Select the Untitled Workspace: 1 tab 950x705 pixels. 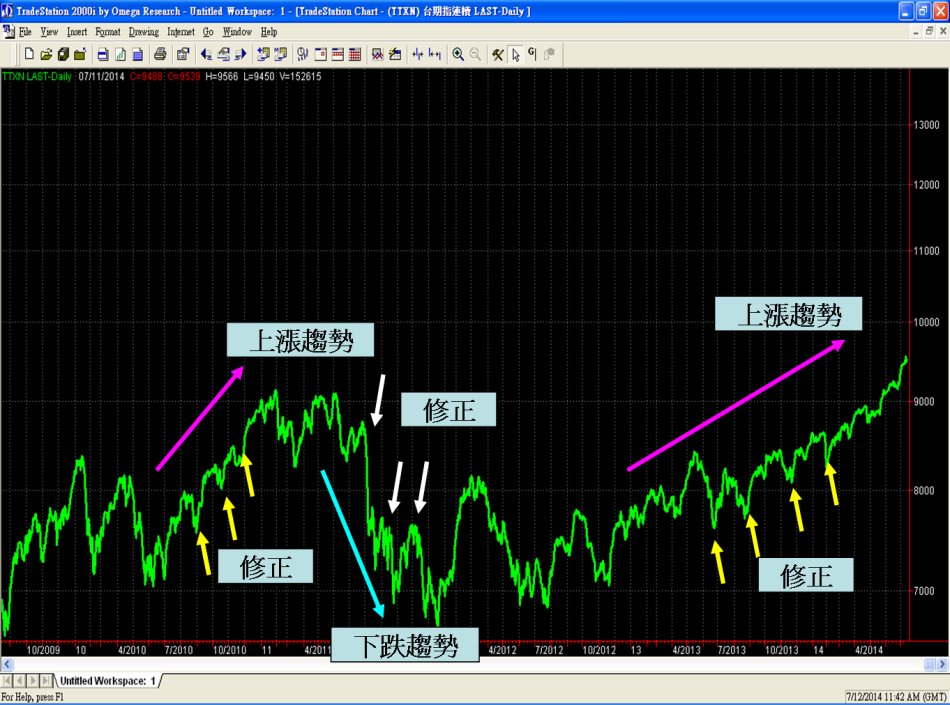tap(107, 681)
